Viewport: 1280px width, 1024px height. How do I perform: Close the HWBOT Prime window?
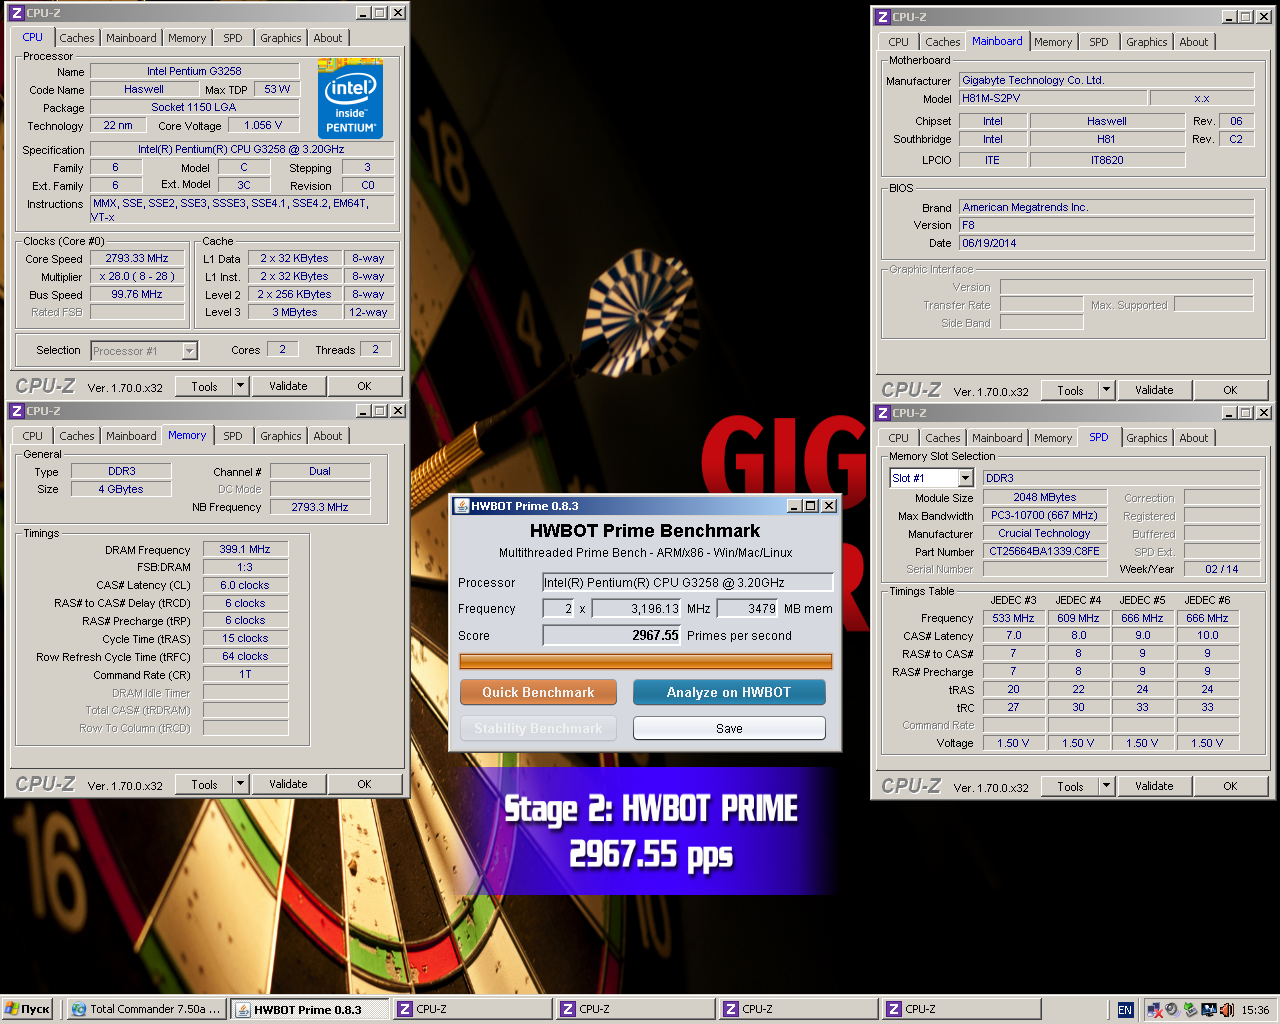(829, 506)
